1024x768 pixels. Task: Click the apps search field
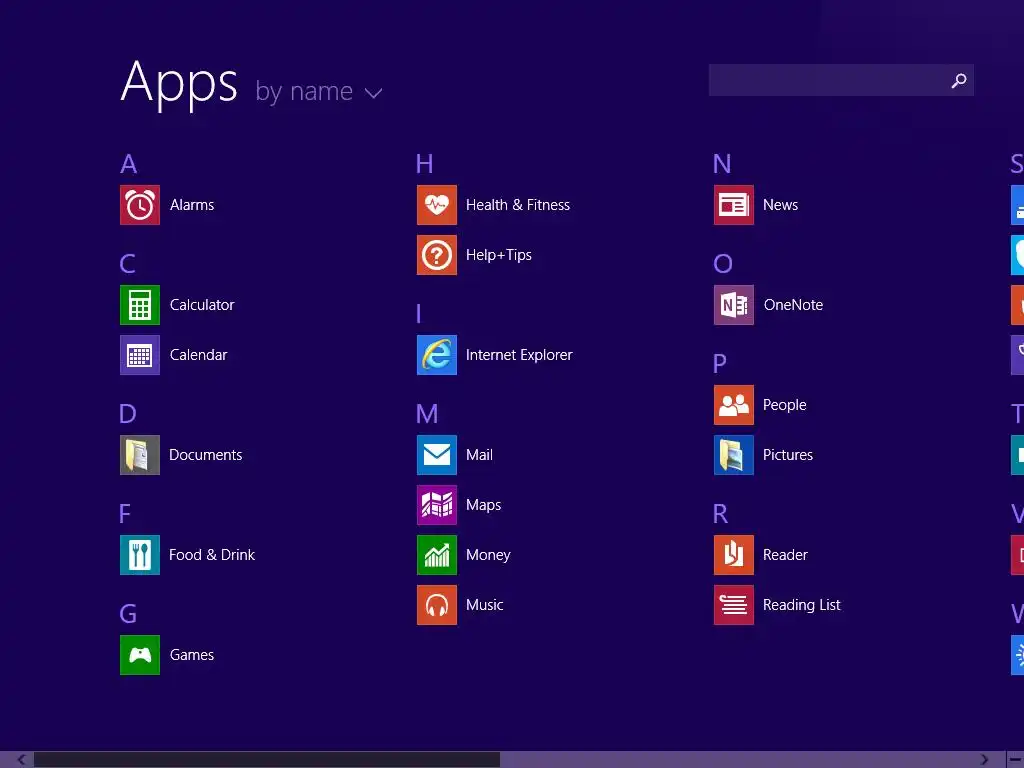click(841, 80)
